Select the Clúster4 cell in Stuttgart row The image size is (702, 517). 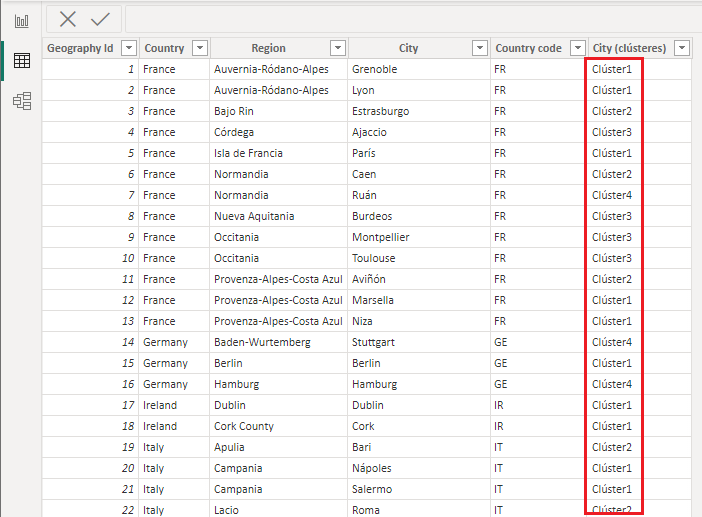[612, 342]
